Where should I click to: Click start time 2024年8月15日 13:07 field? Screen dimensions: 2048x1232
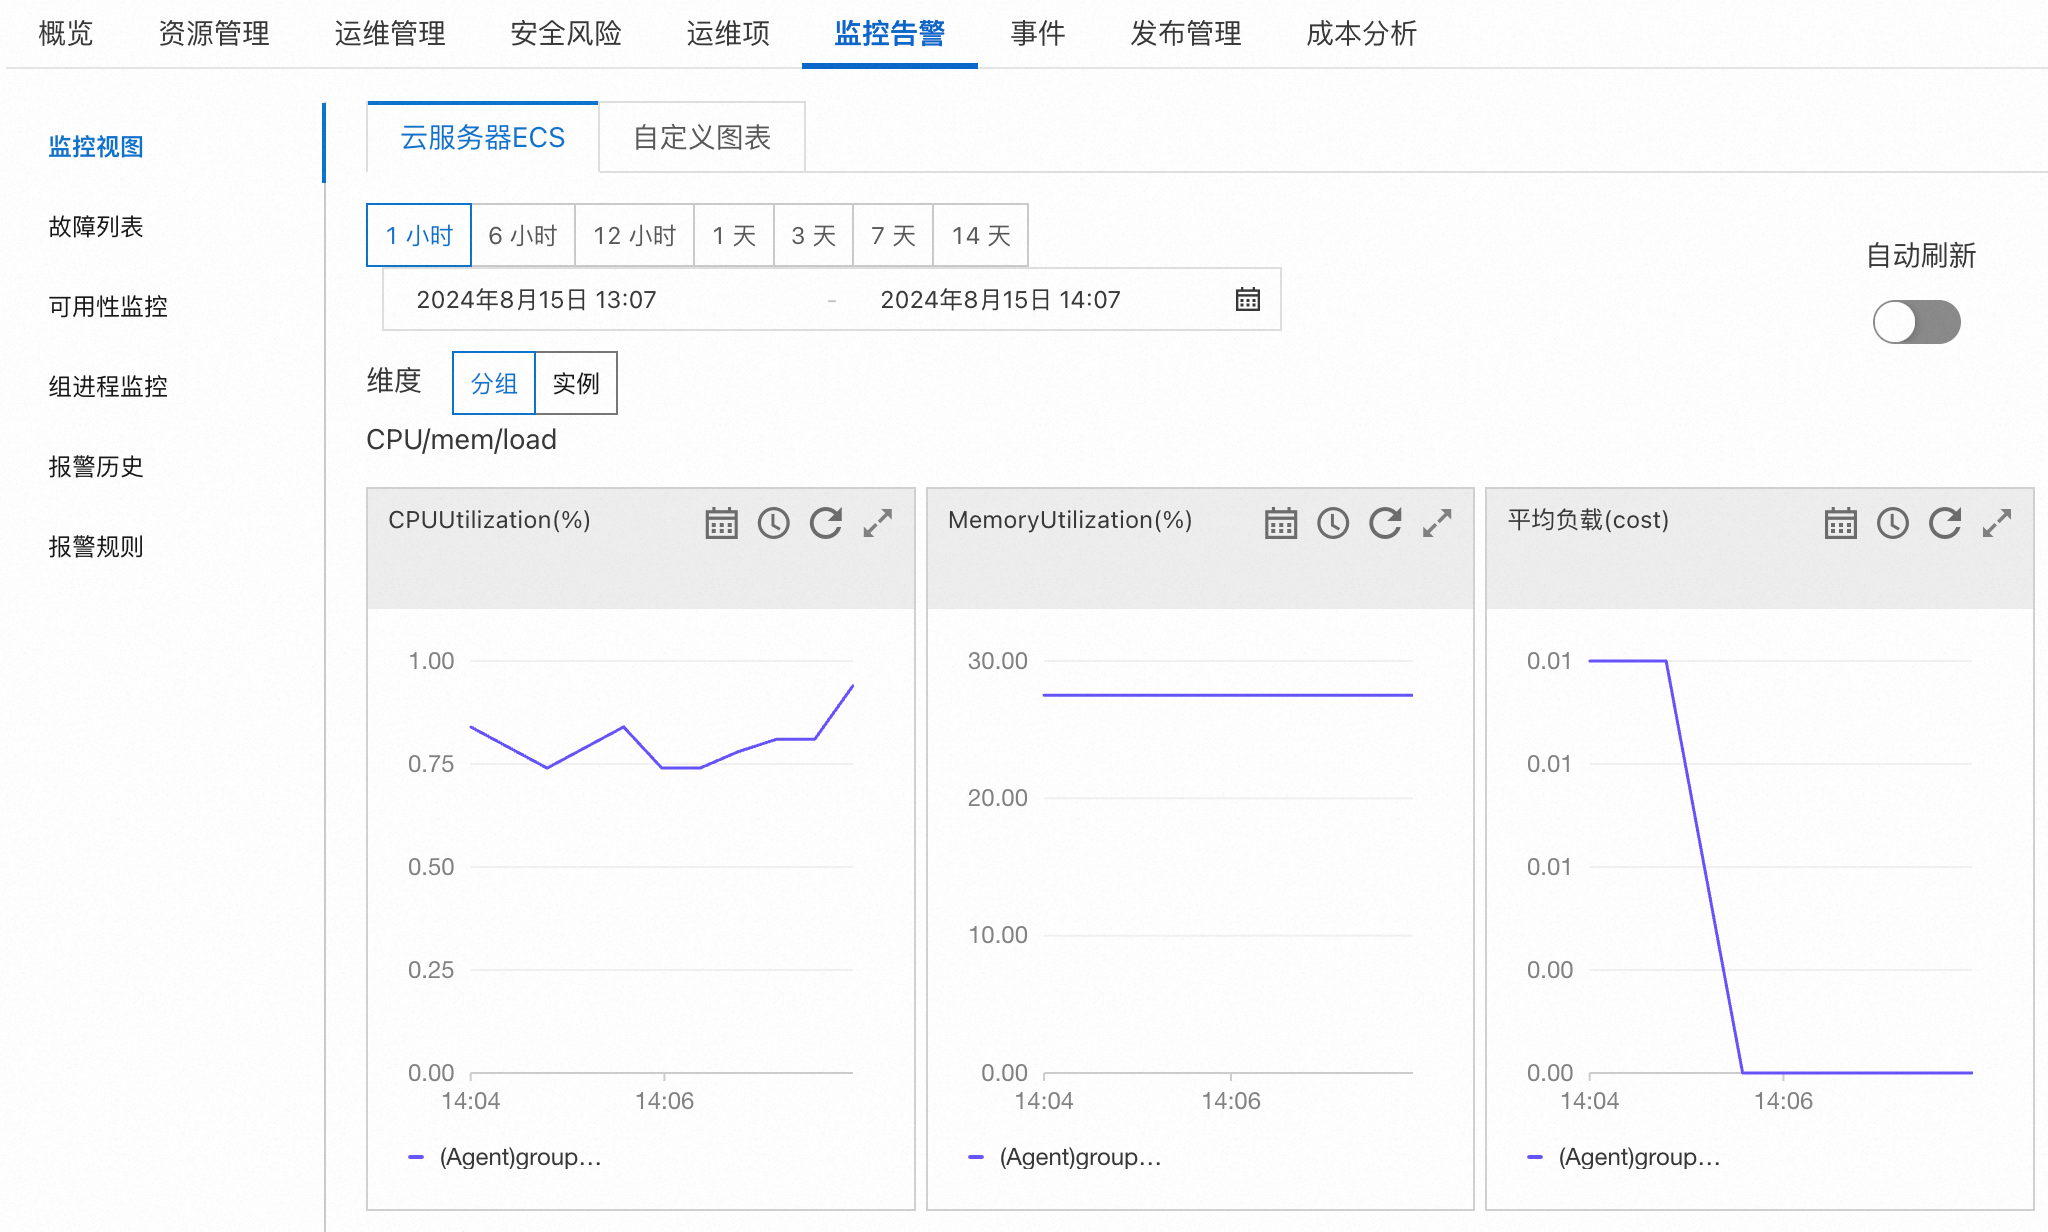[x=536, y=299]
